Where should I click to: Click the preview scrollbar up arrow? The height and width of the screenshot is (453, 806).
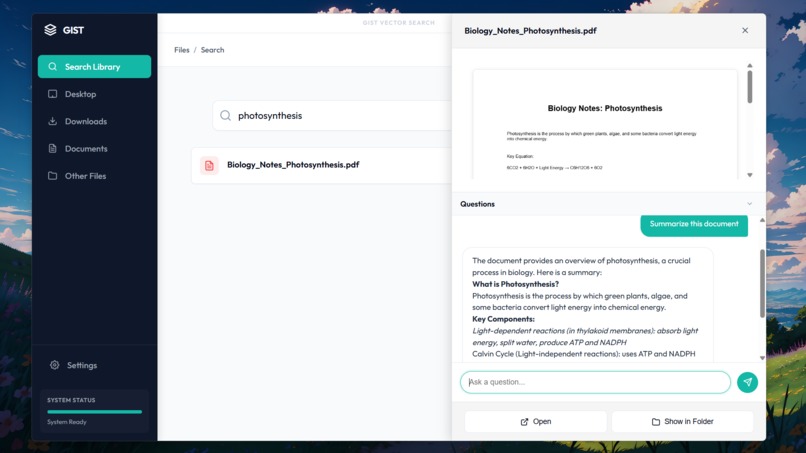(x=749, y=66)
